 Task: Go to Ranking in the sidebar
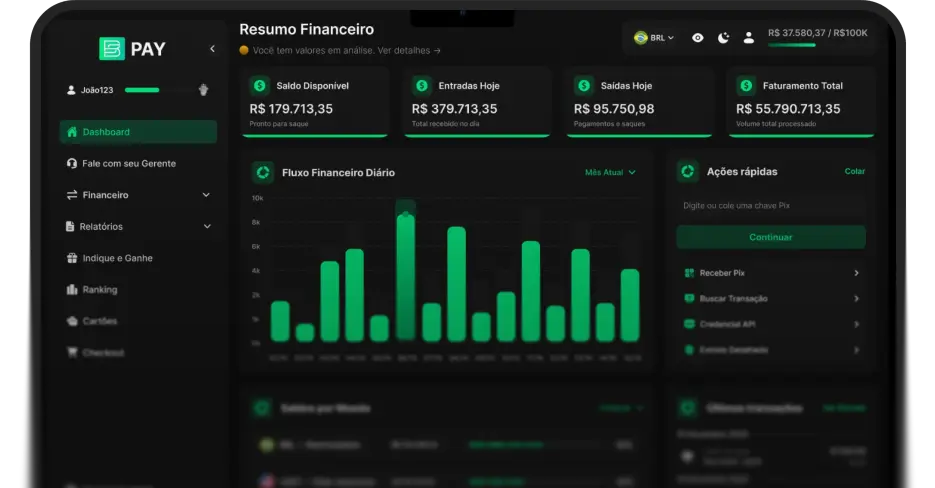pos(99,290)
